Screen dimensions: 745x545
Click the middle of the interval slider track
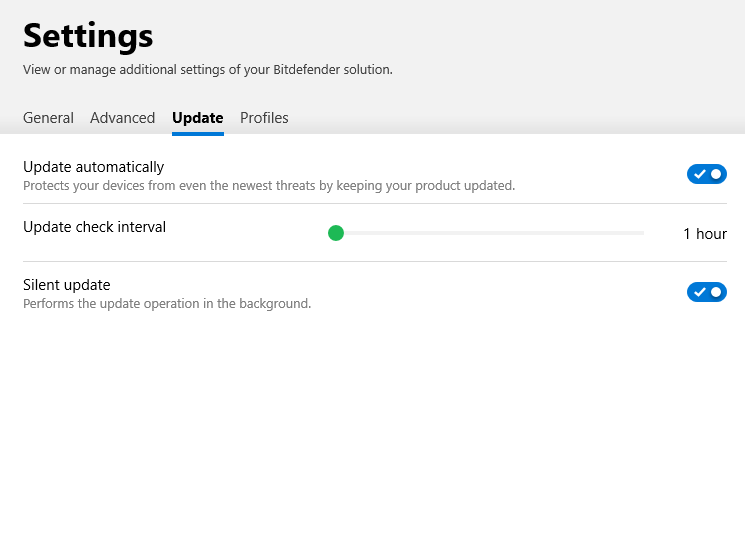pos(490,233)
